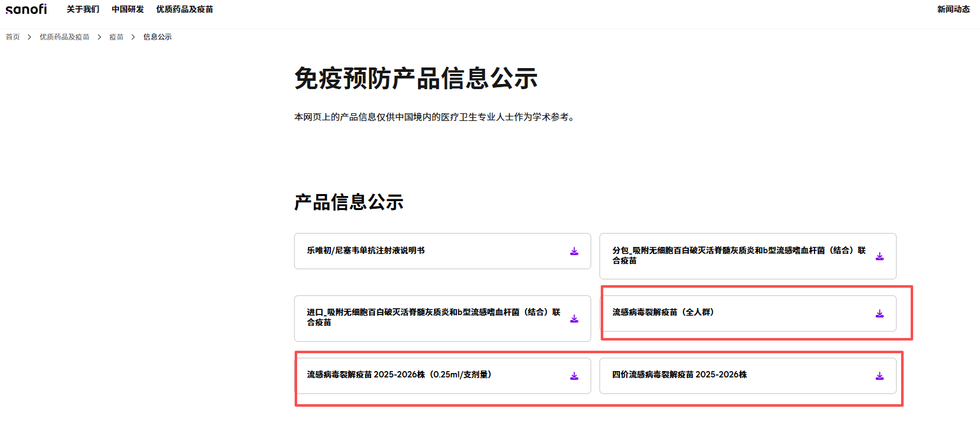The height and width of the screenshot is (436, 980).
Task: Open the 中国研发 menu
Action: [x=128, y=9]
